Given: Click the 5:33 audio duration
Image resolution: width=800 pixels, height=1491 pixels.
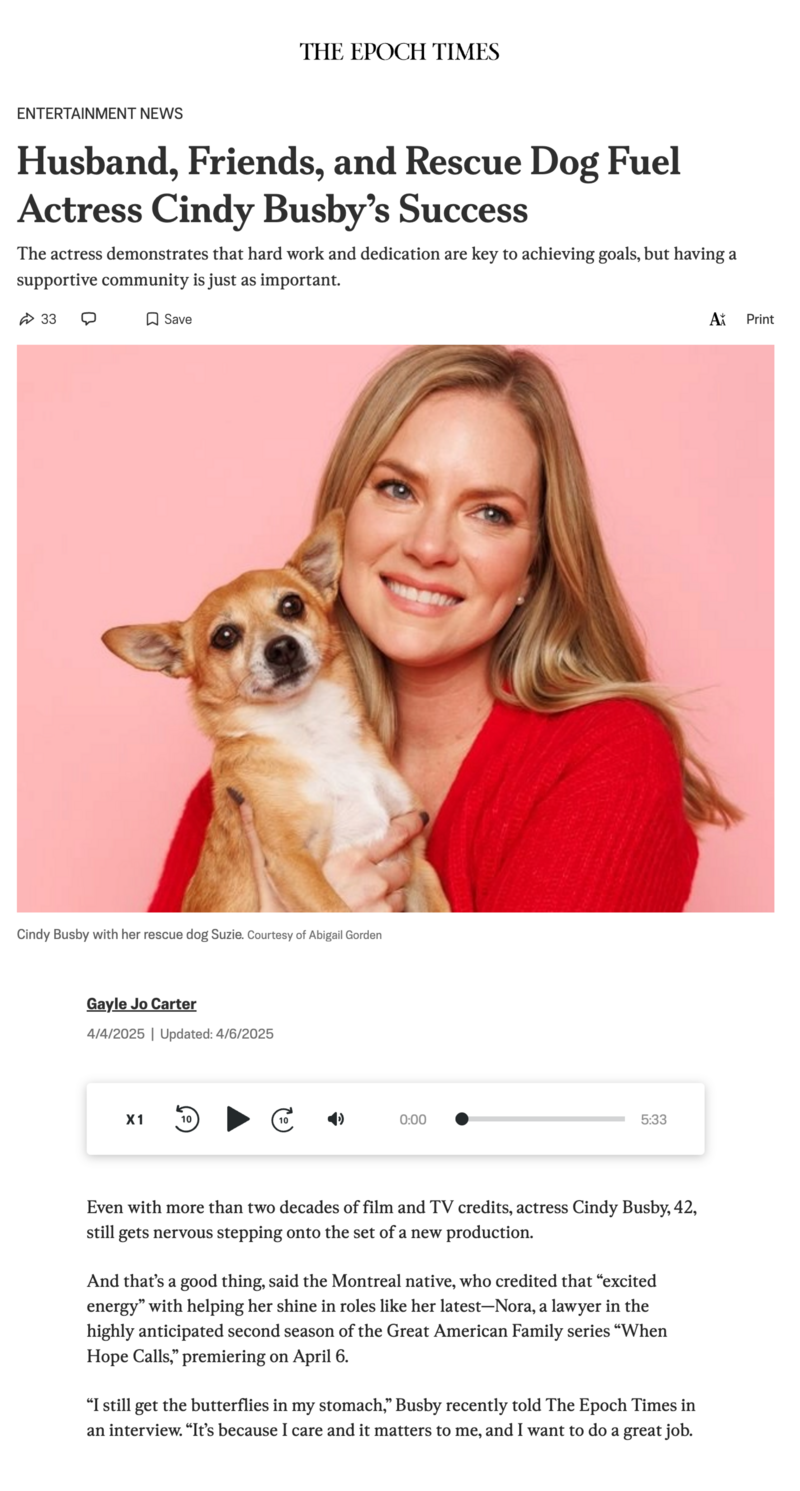Looking at the screenshot, I should (x=653, y=1119).
